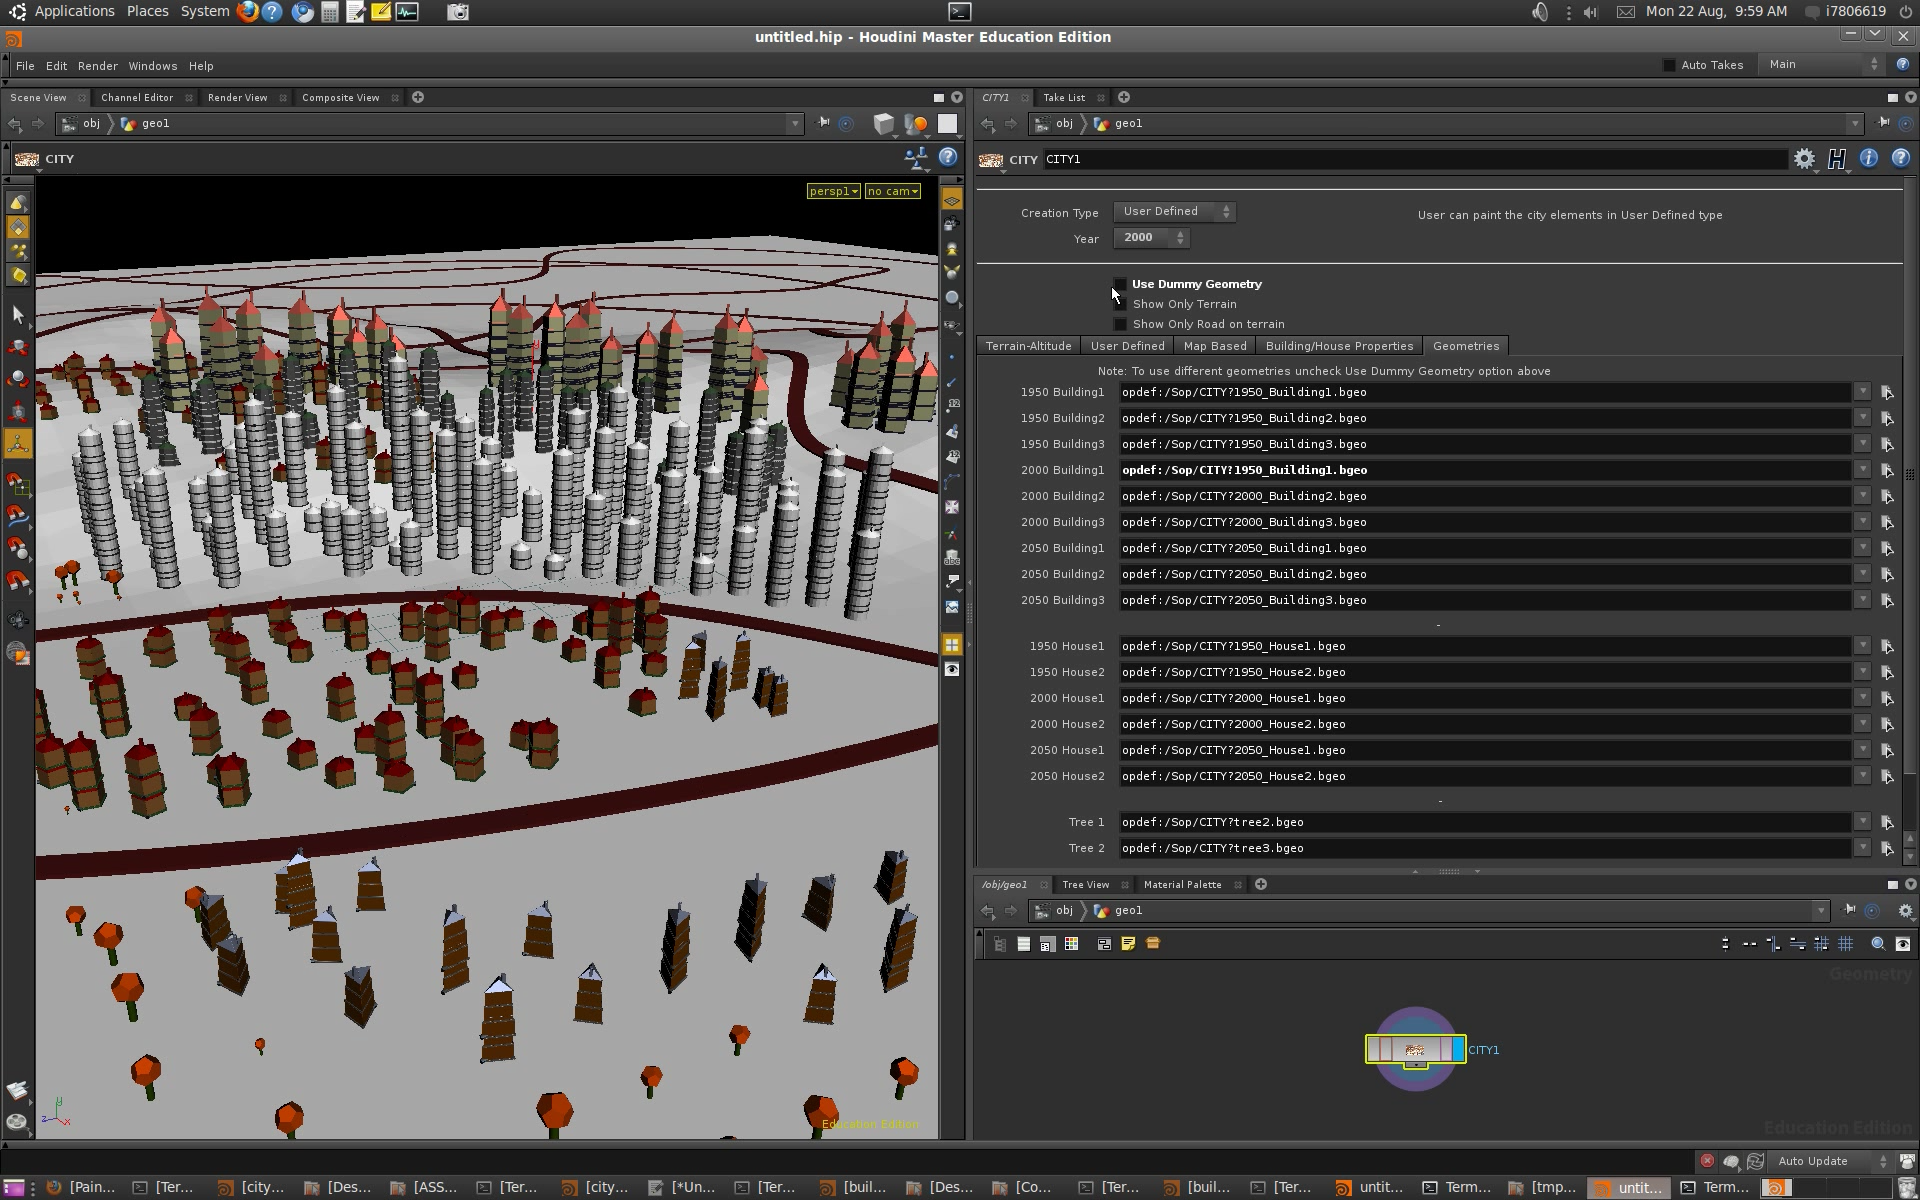Toggle Use Dummy Geometry checkbox
Screen dimensions: 1920x1200
tap(1120, 284)
